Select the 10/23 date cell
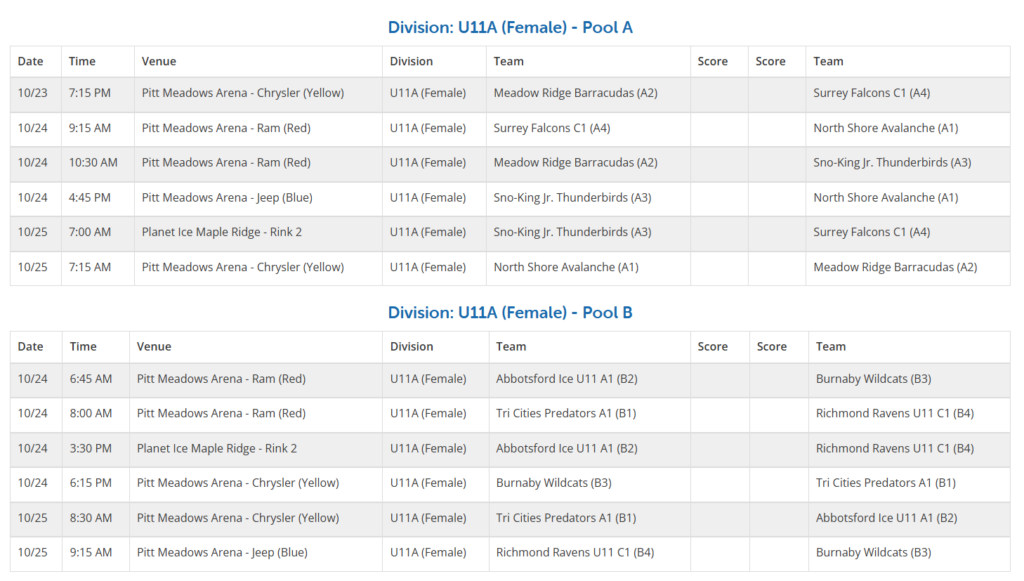Screen dimensions: 1024x581 [x=33, y=93]
